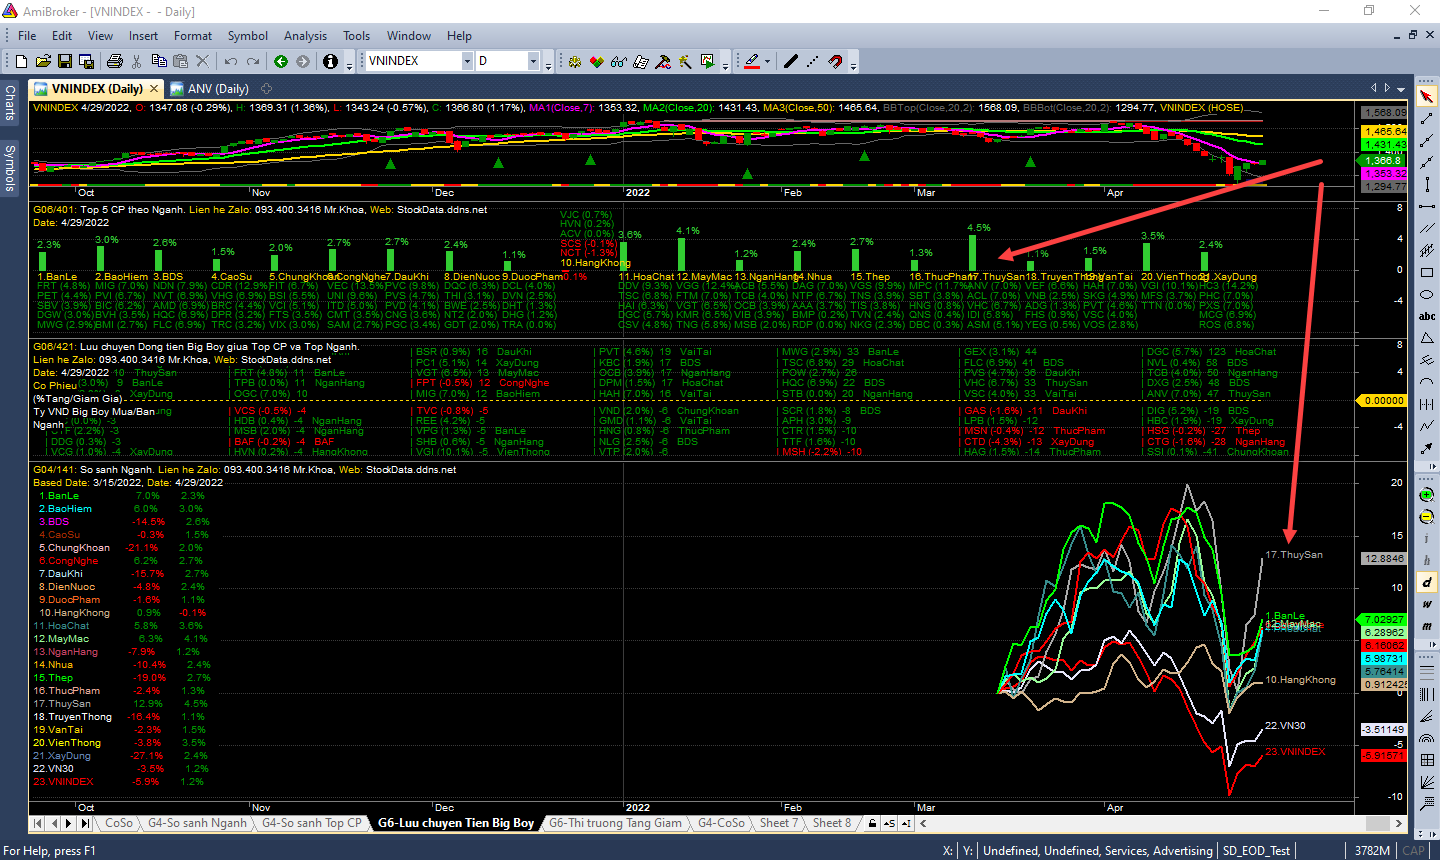Expand the Charts side panel

10,103
